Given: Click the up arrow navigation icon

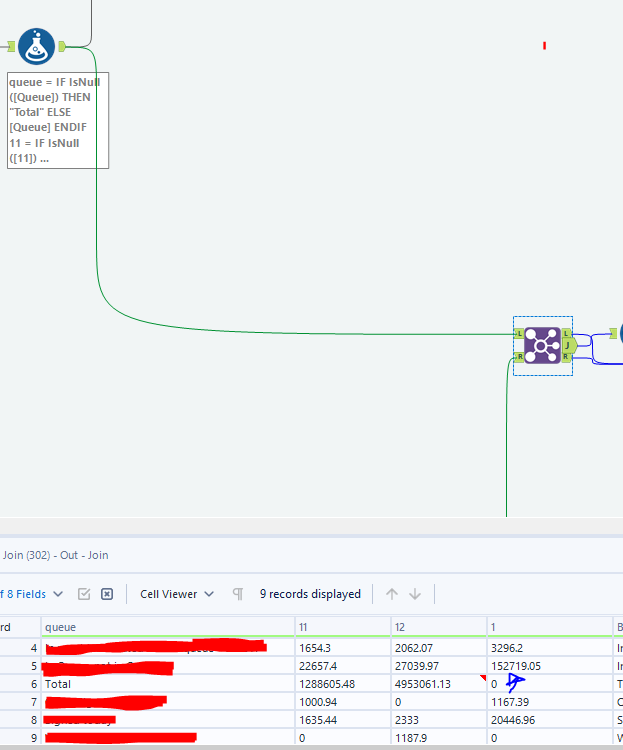Looking at the screenshot, I should (x=392, y=594).
